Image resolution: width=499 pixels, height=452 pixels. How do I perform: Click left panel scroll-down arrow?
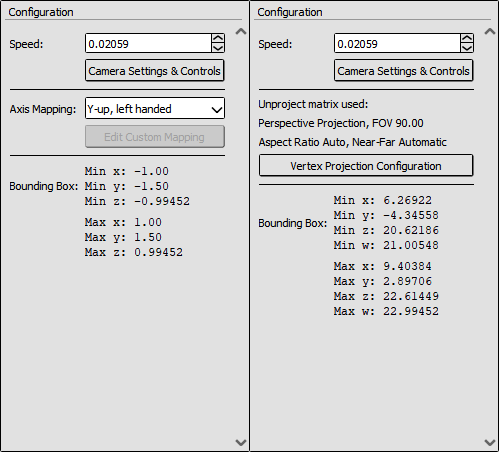click(241, 442)
